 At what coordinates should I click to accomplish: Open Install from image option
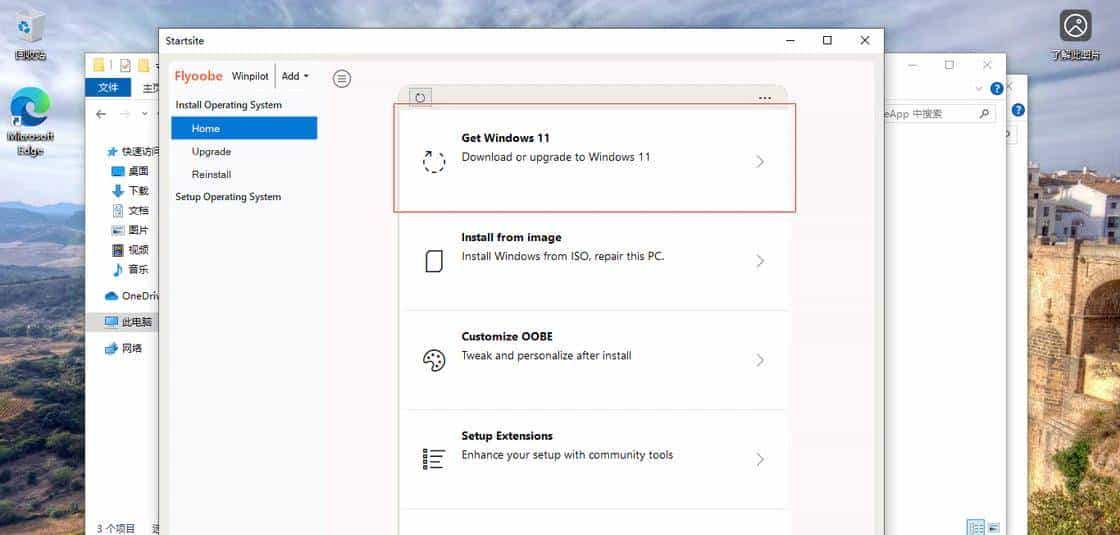pos(594,261)
